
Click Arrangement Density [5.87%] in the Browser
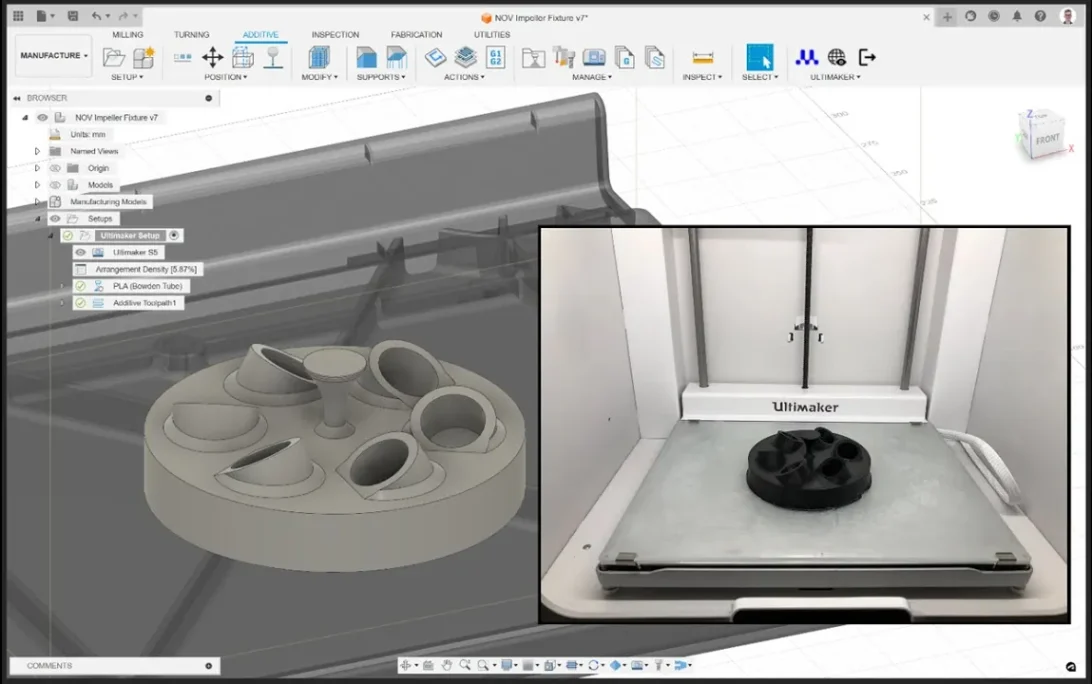coord(146,268)
